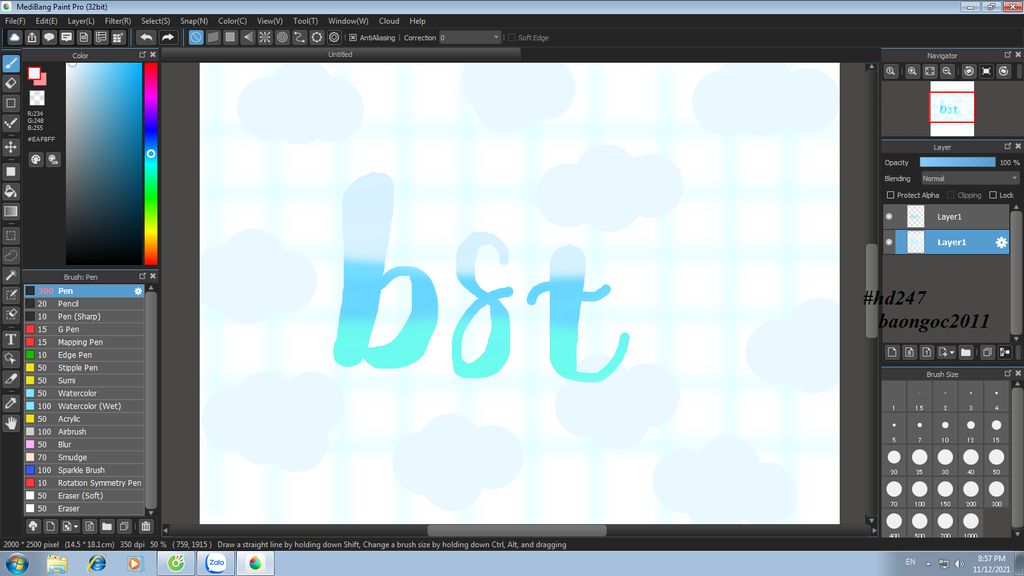
Task: Delete brush using trash icon
Action: point(146,526)
